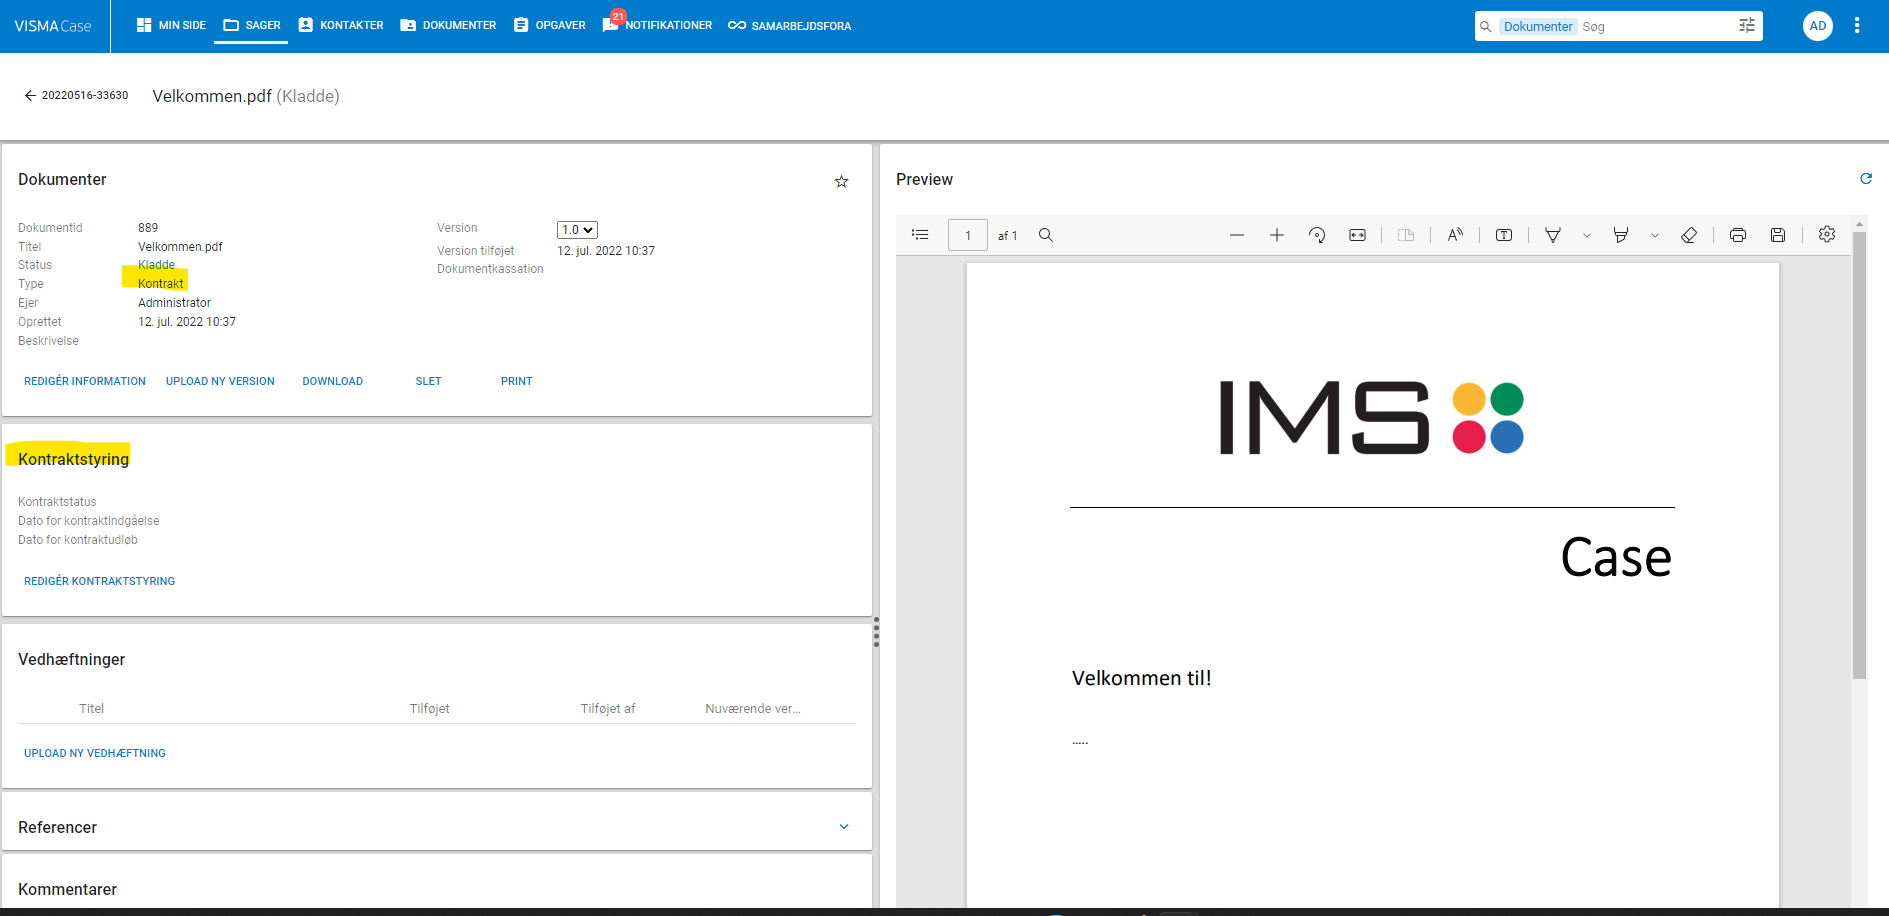Fit the PDF page to width
1889x916 pixels.
(x=1357, y=235)
